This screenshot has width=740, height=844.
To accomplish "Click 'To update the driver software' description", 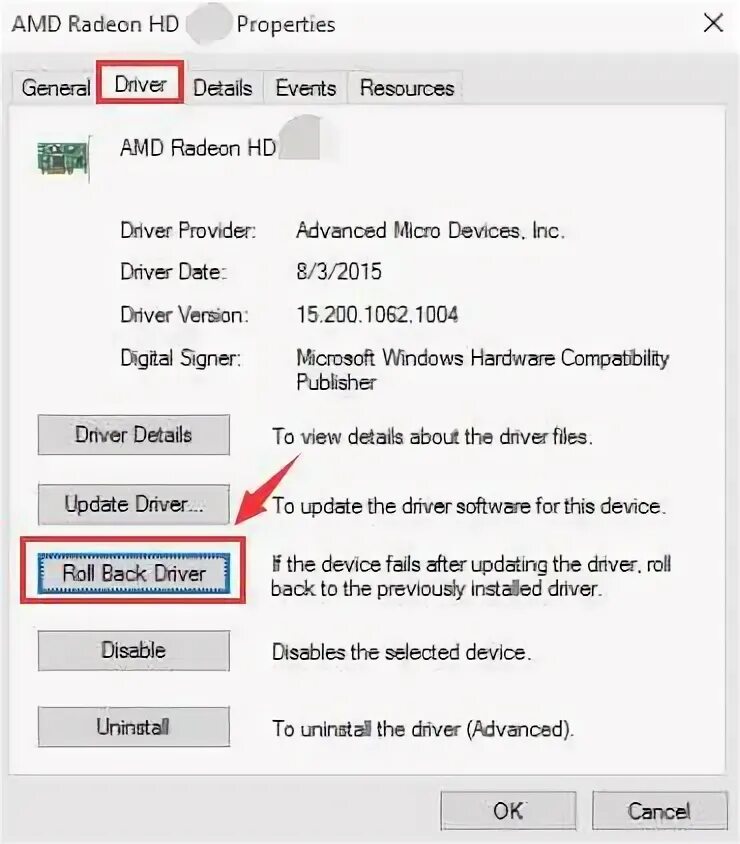I will pyautogui.click(x=469, y=506).
